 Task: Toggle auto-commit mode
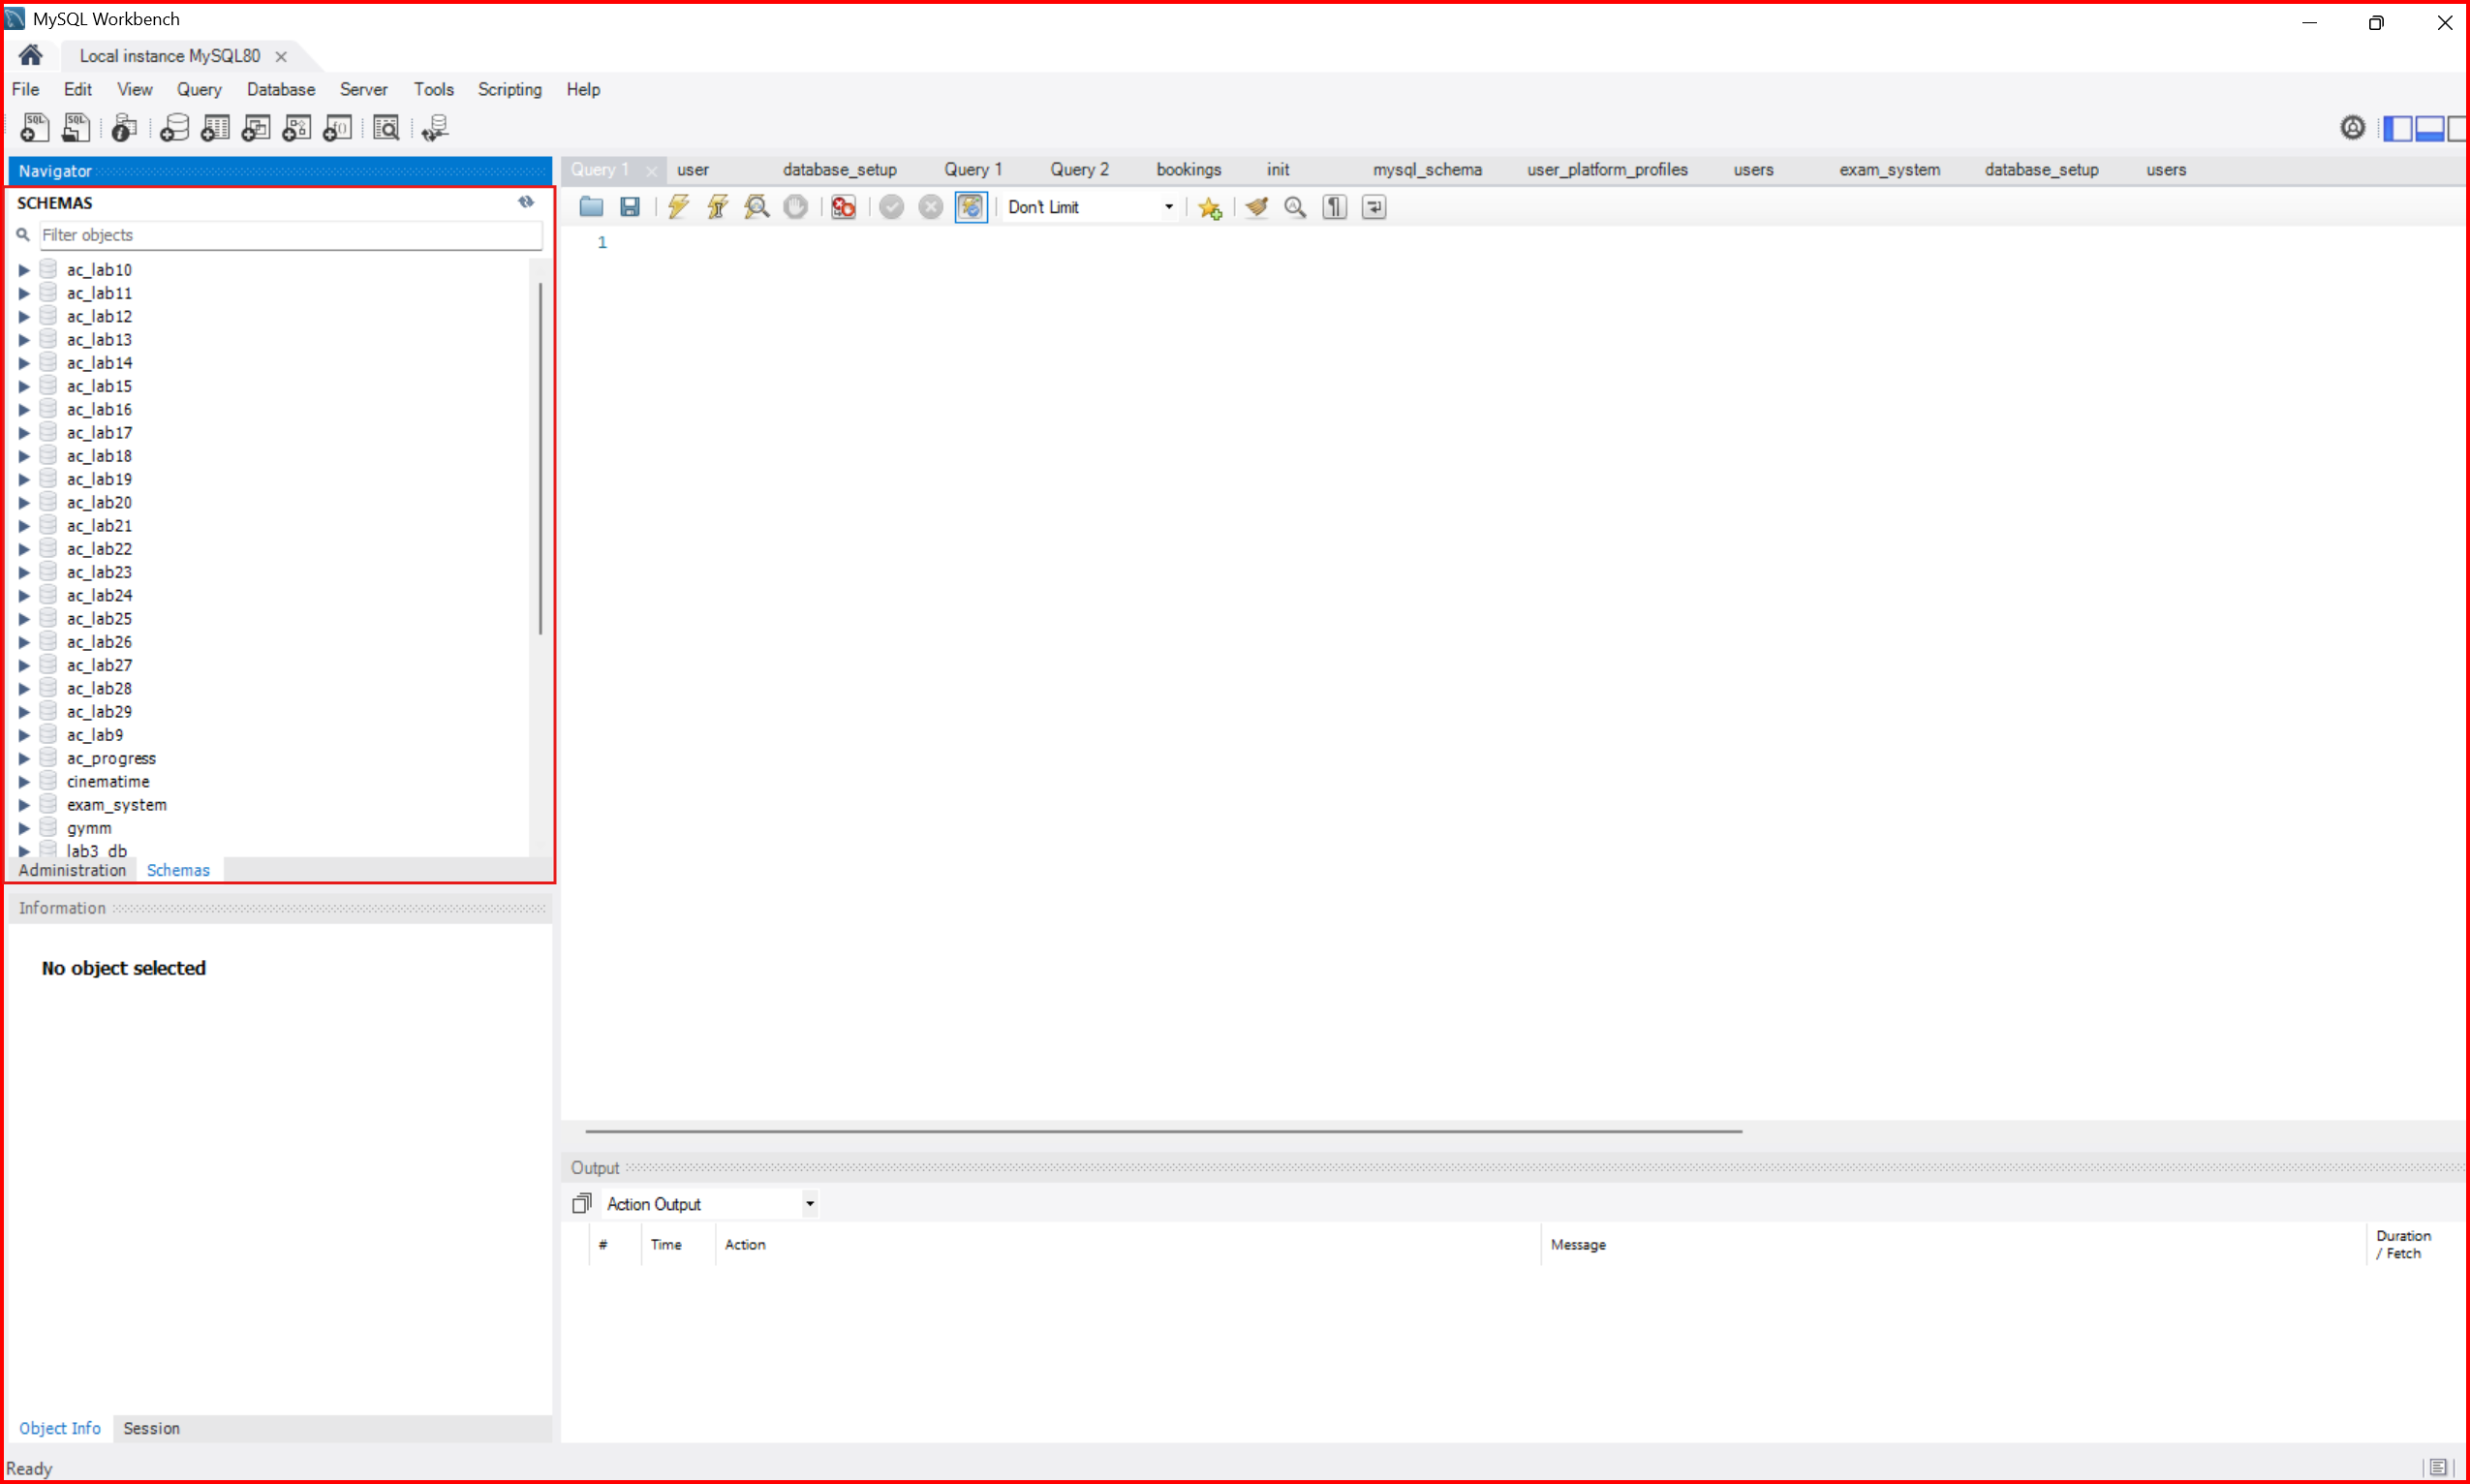click(x=971, y=207)
